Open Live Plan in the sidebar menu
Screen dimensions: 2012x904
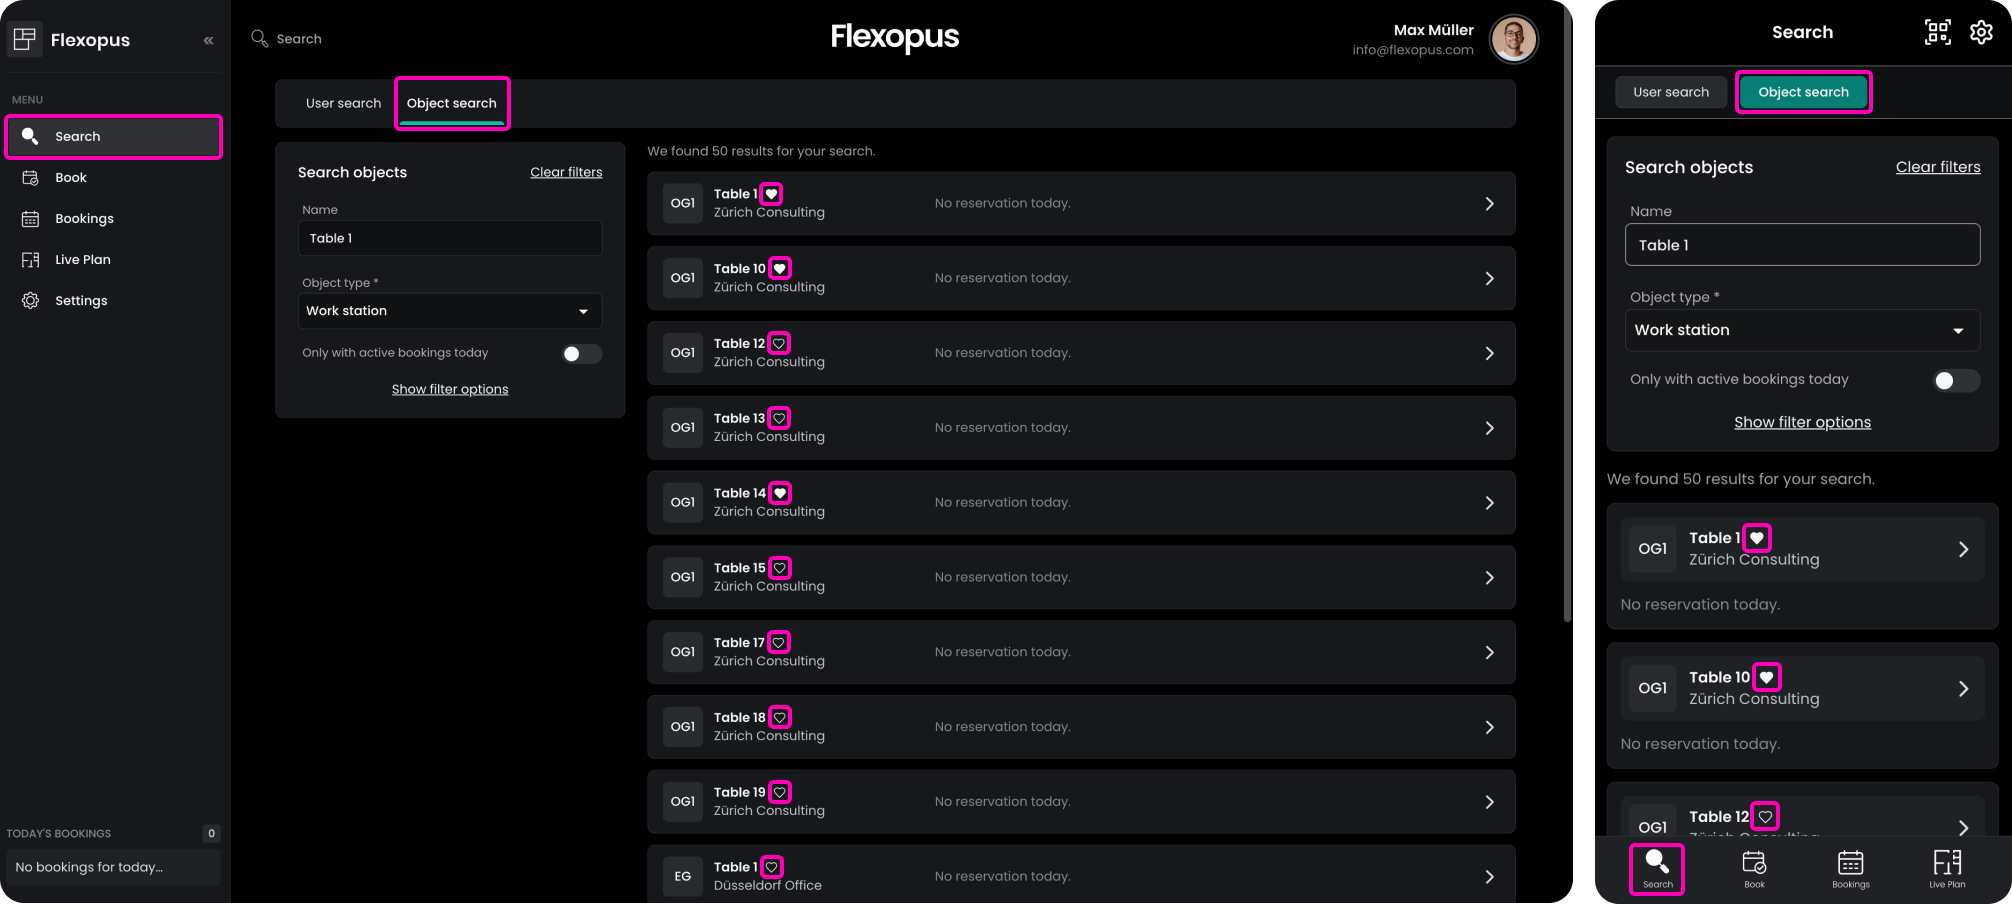(82, 259)
